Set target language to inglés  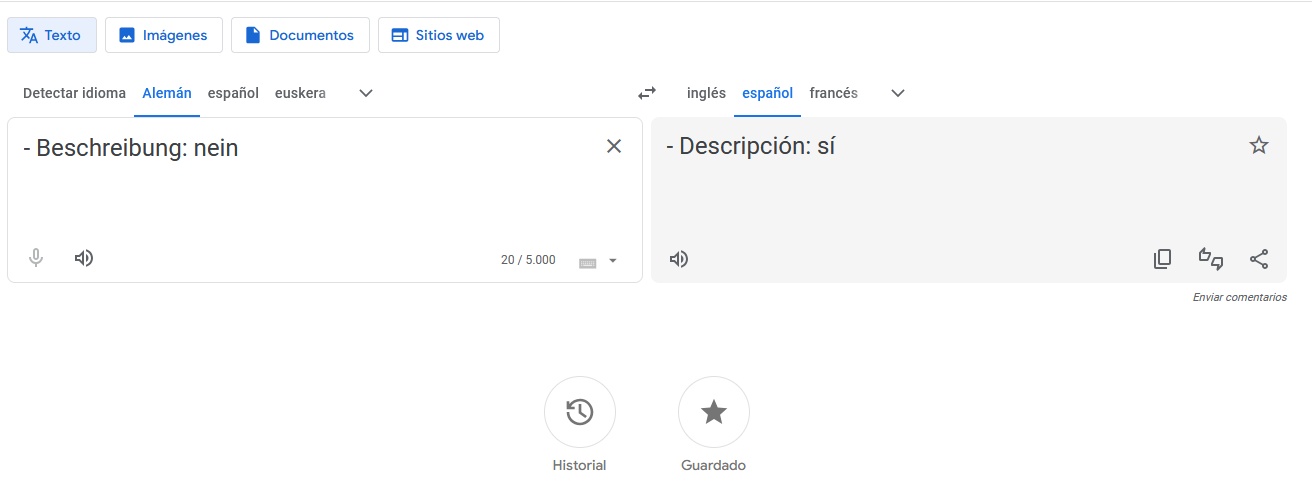(706, 93)
